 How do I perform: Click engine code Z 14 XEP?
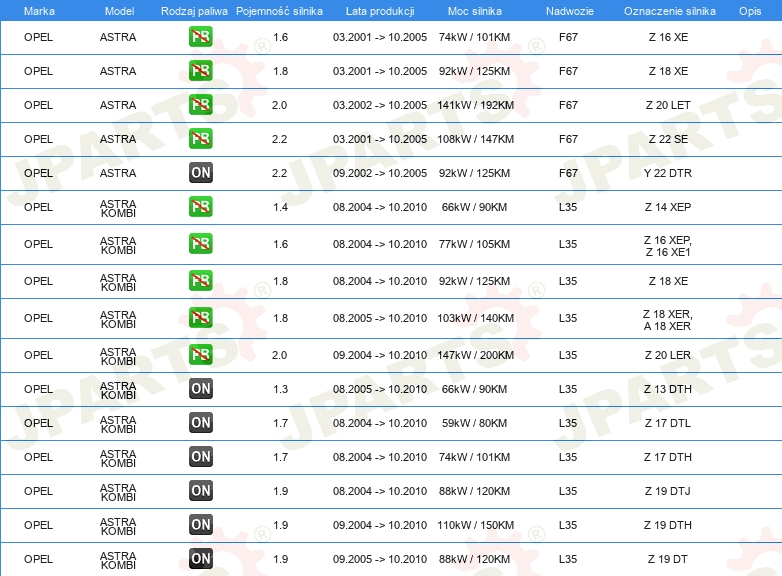(668, 206)
